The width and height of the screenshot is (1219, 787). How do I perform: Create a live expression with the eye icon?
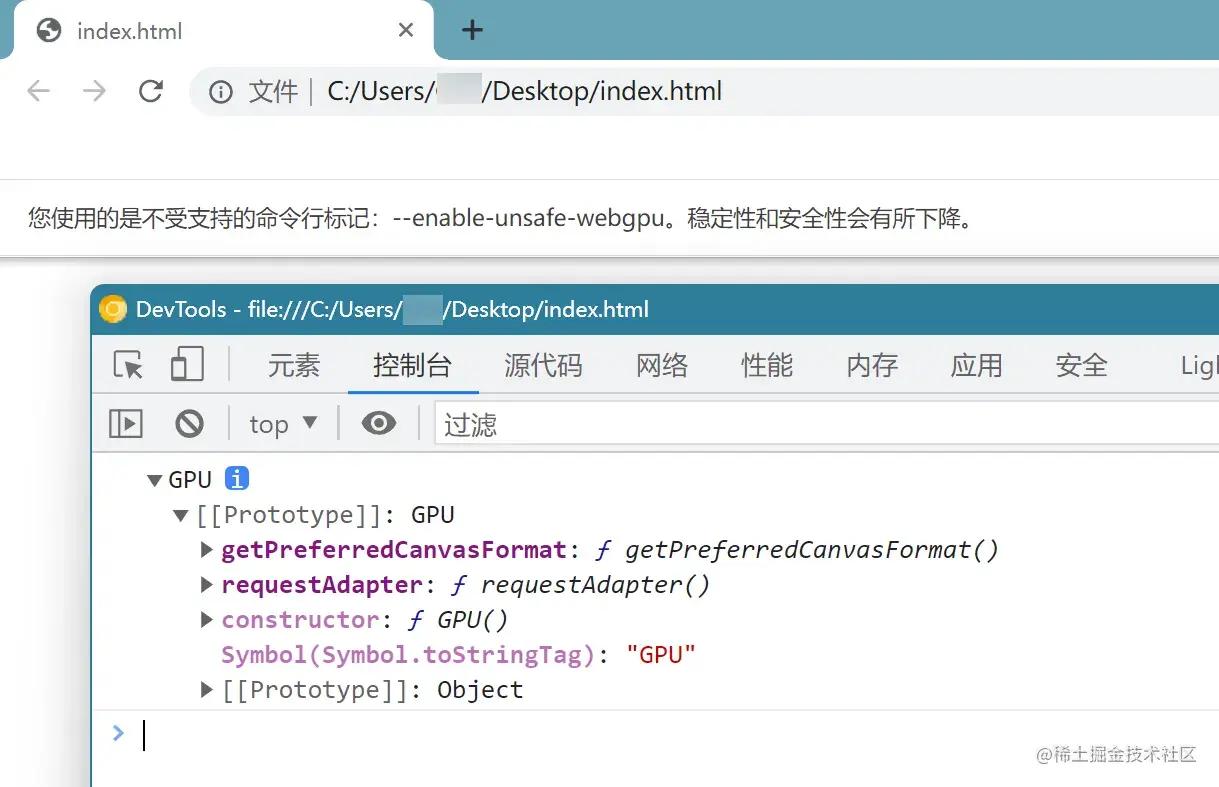pos(378,423)
